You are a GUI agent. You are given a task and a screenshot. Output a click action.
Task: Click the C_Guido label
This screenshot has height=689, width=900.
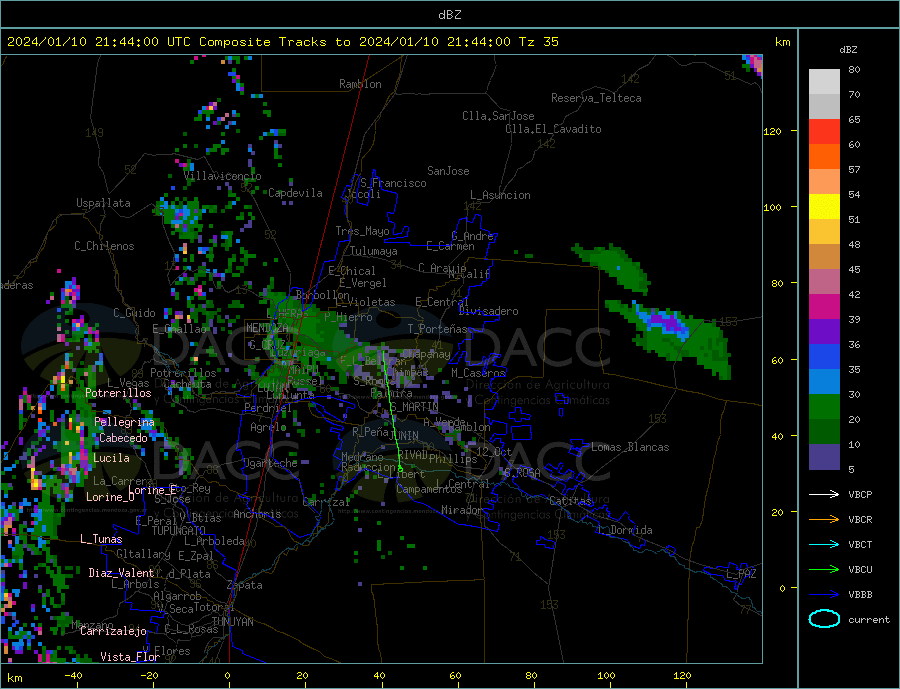tap(134, 313)
